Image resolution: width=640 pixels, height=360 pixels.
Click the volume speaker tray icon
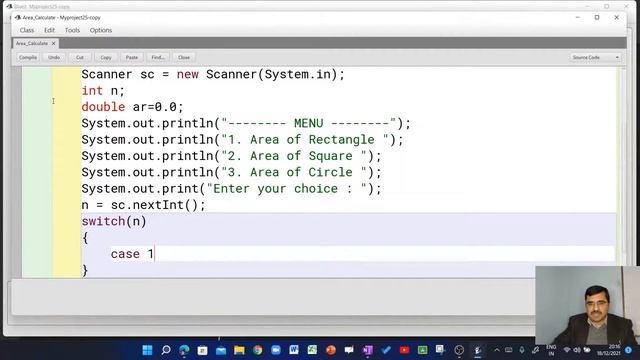[577, 350]
